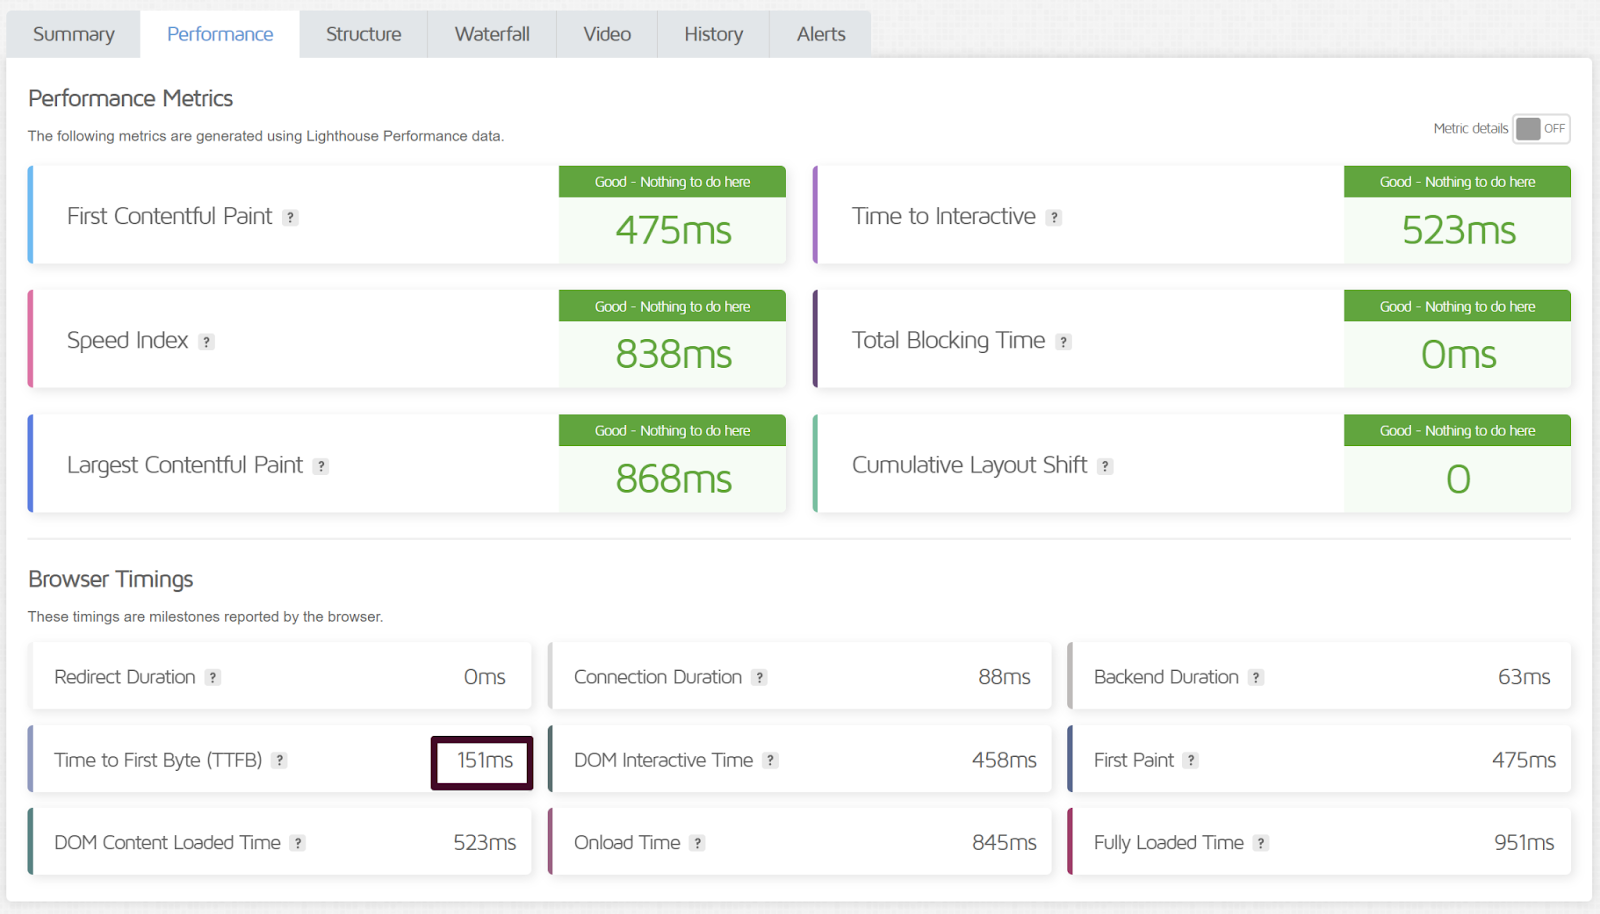Click First Paint help icon
The width and height of the screenshot is (1600, 914).
click(x=1191, y=760)
